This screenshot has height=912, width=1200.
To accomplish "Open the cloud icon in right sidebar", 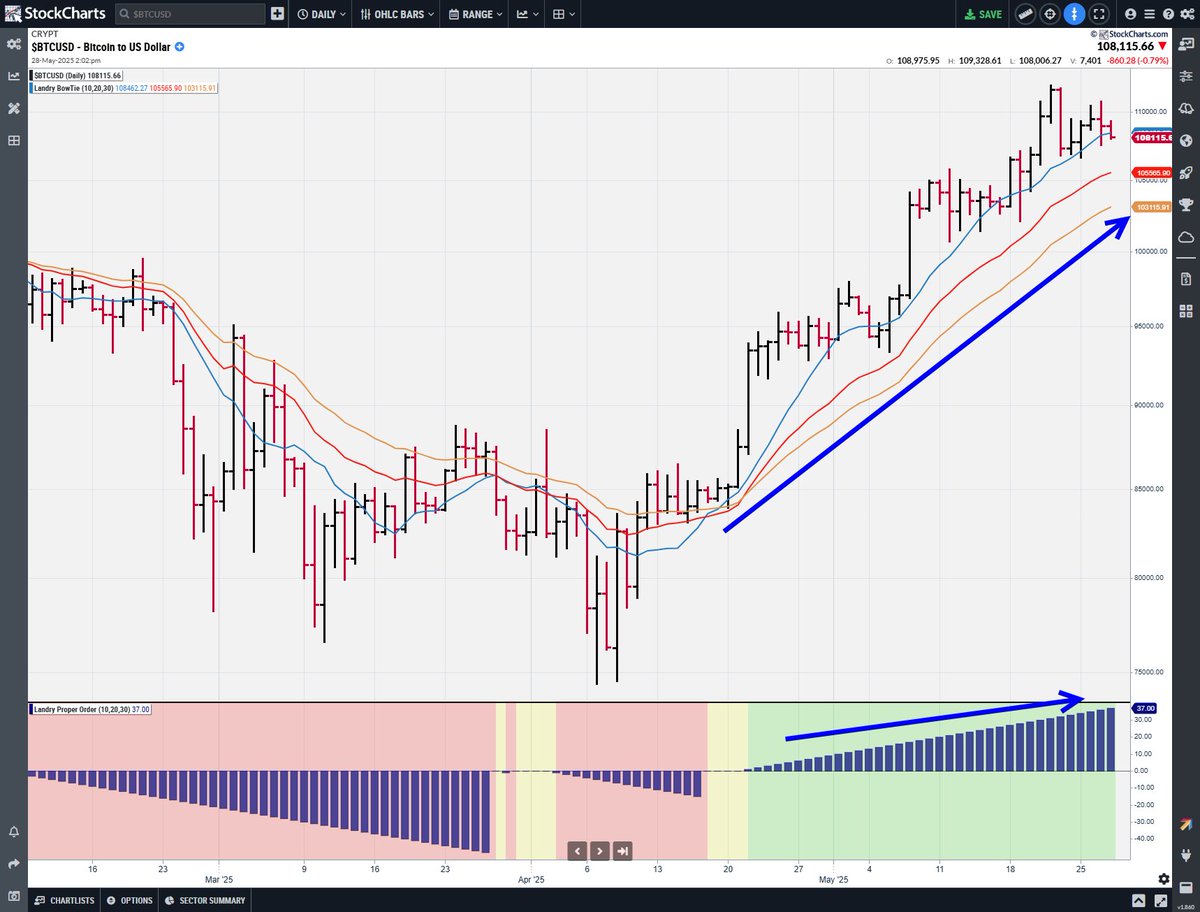I will [x=1186, y=237].
